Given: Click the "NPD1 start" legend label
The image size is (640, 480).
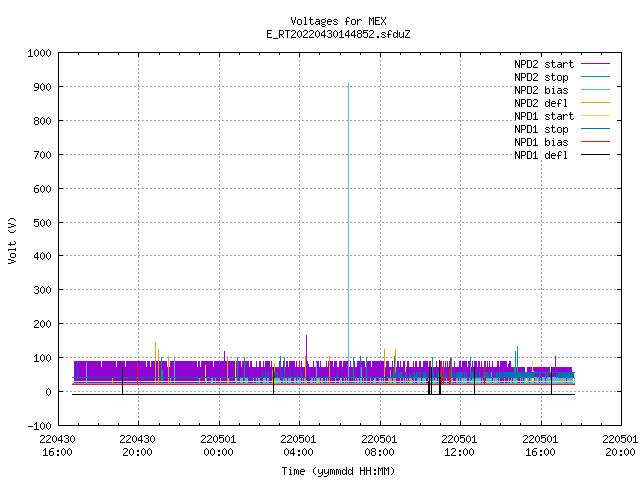Looking at the screenshot, I should coord(544,116).
